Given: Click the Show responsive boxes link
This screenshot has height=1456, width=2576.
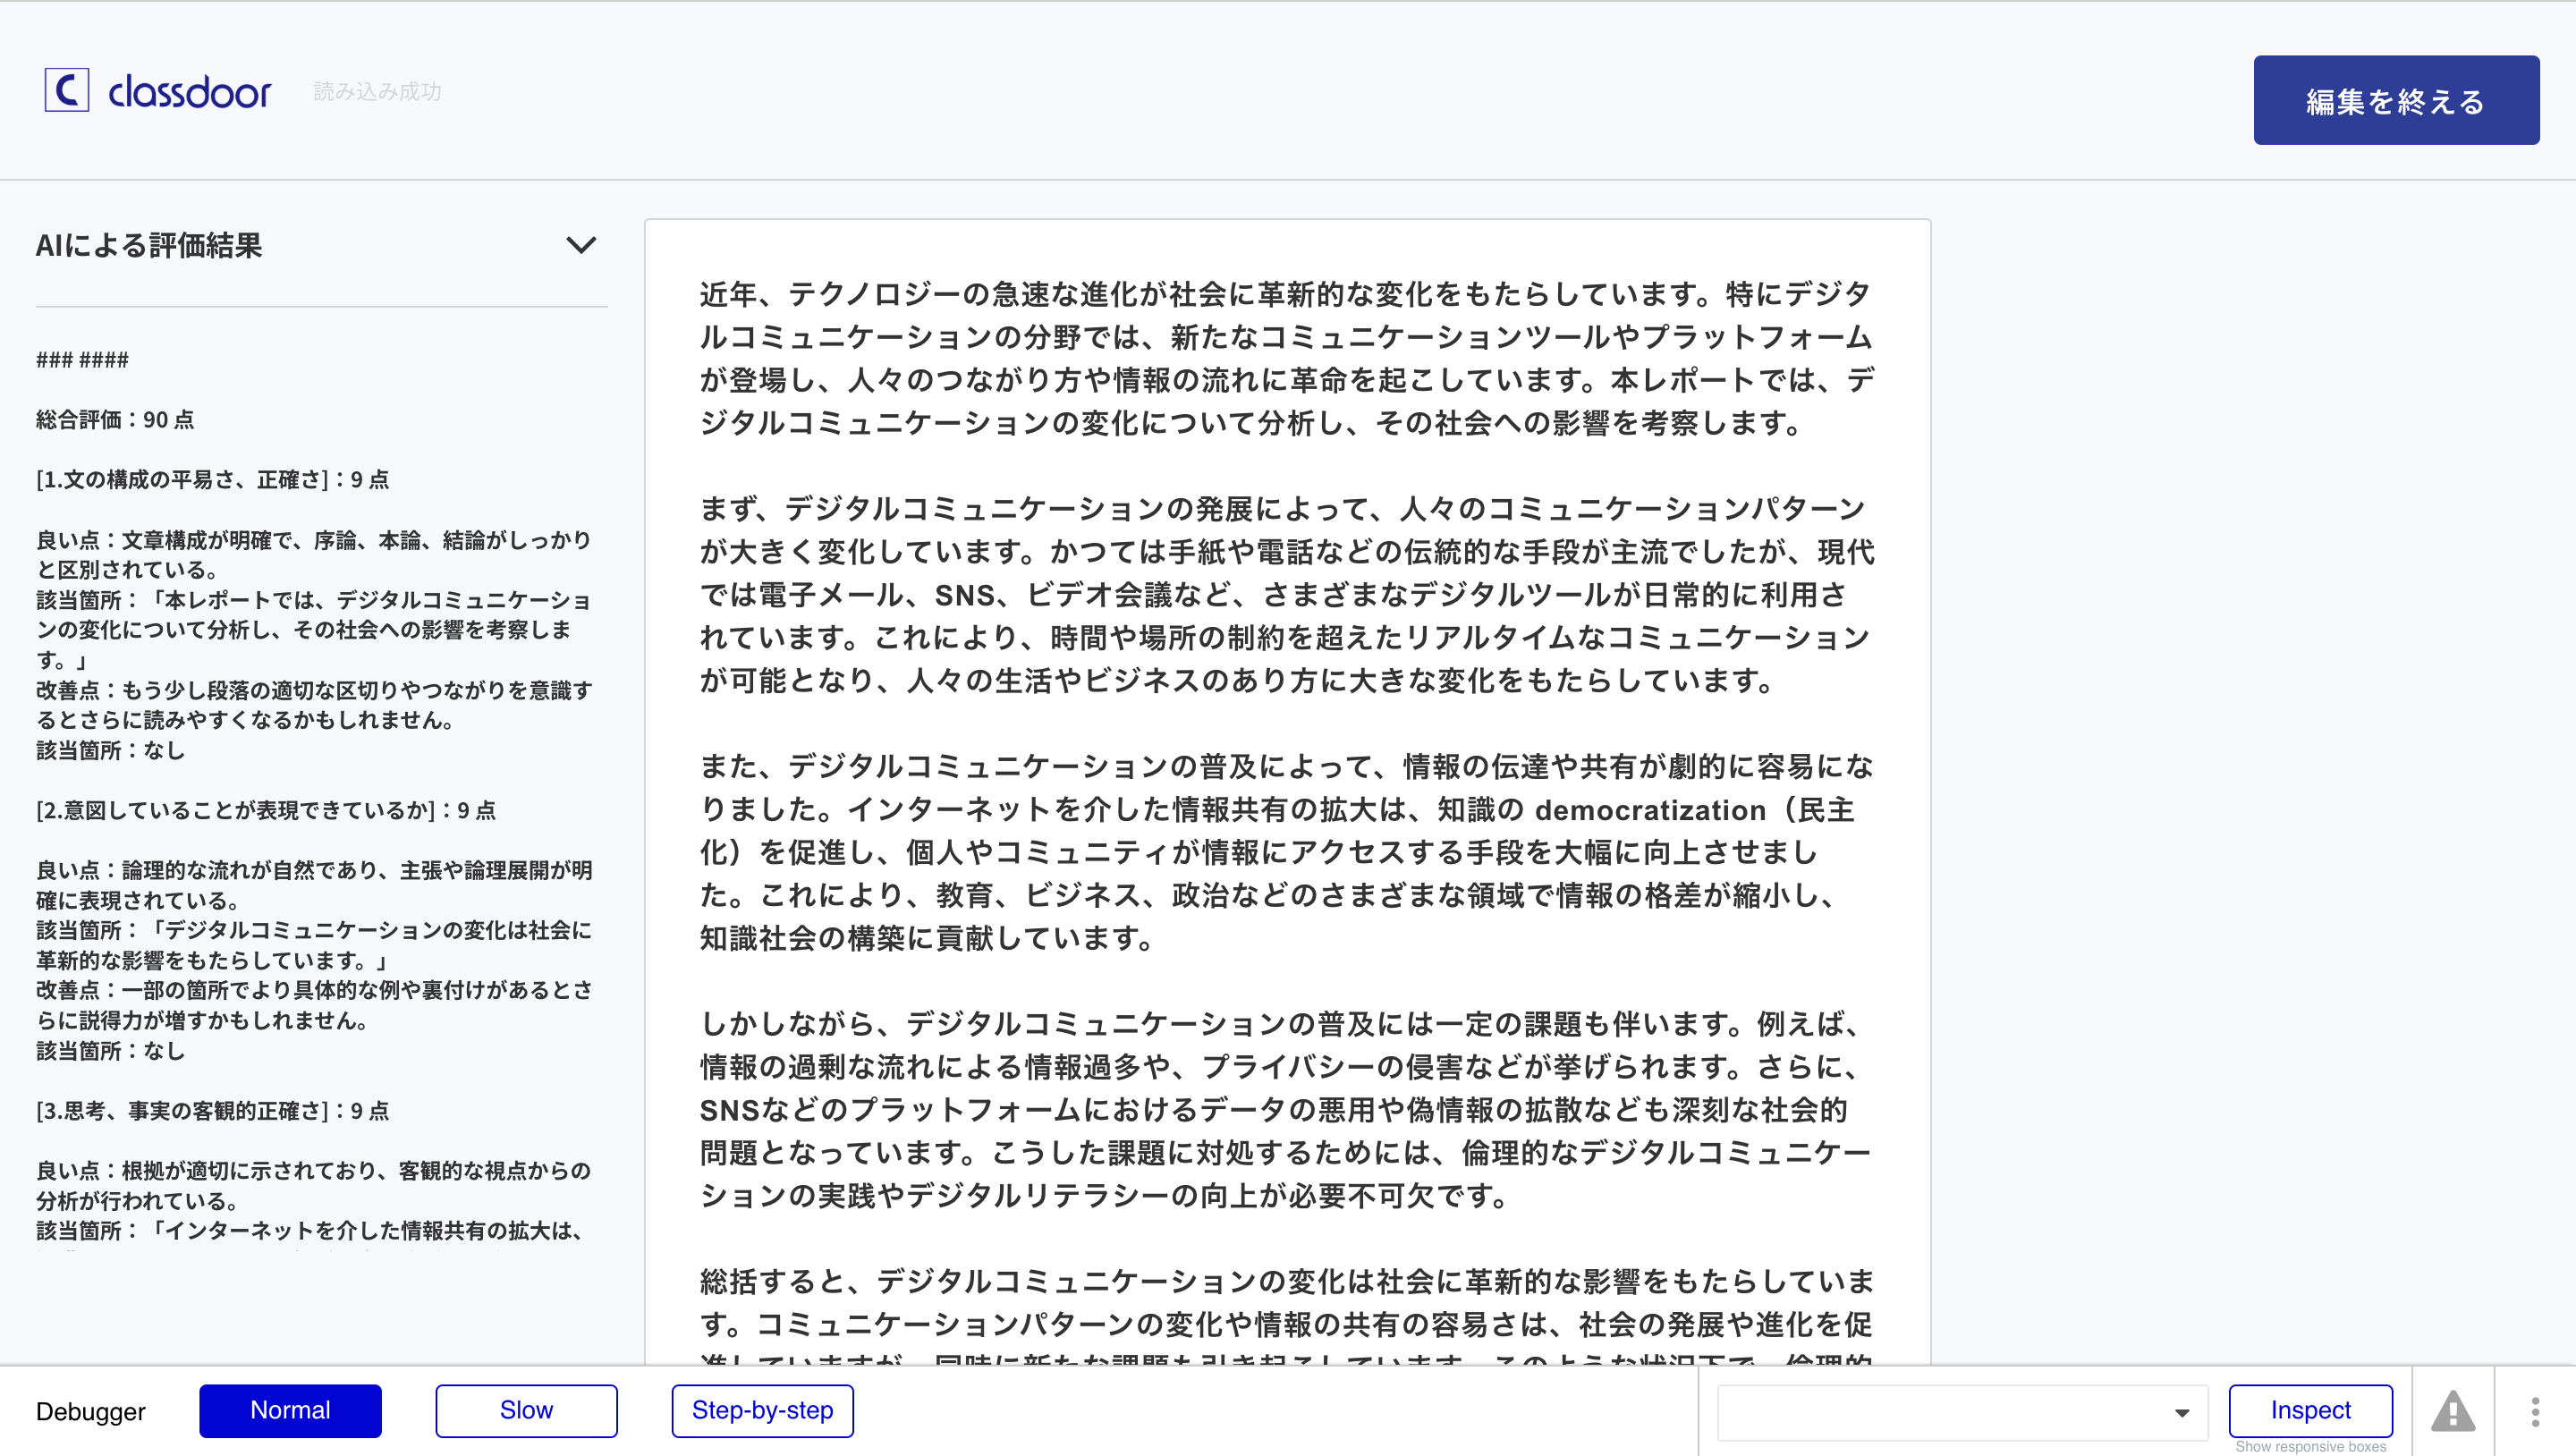Looking at the screenshot, I should (x=2310, y=1446).
